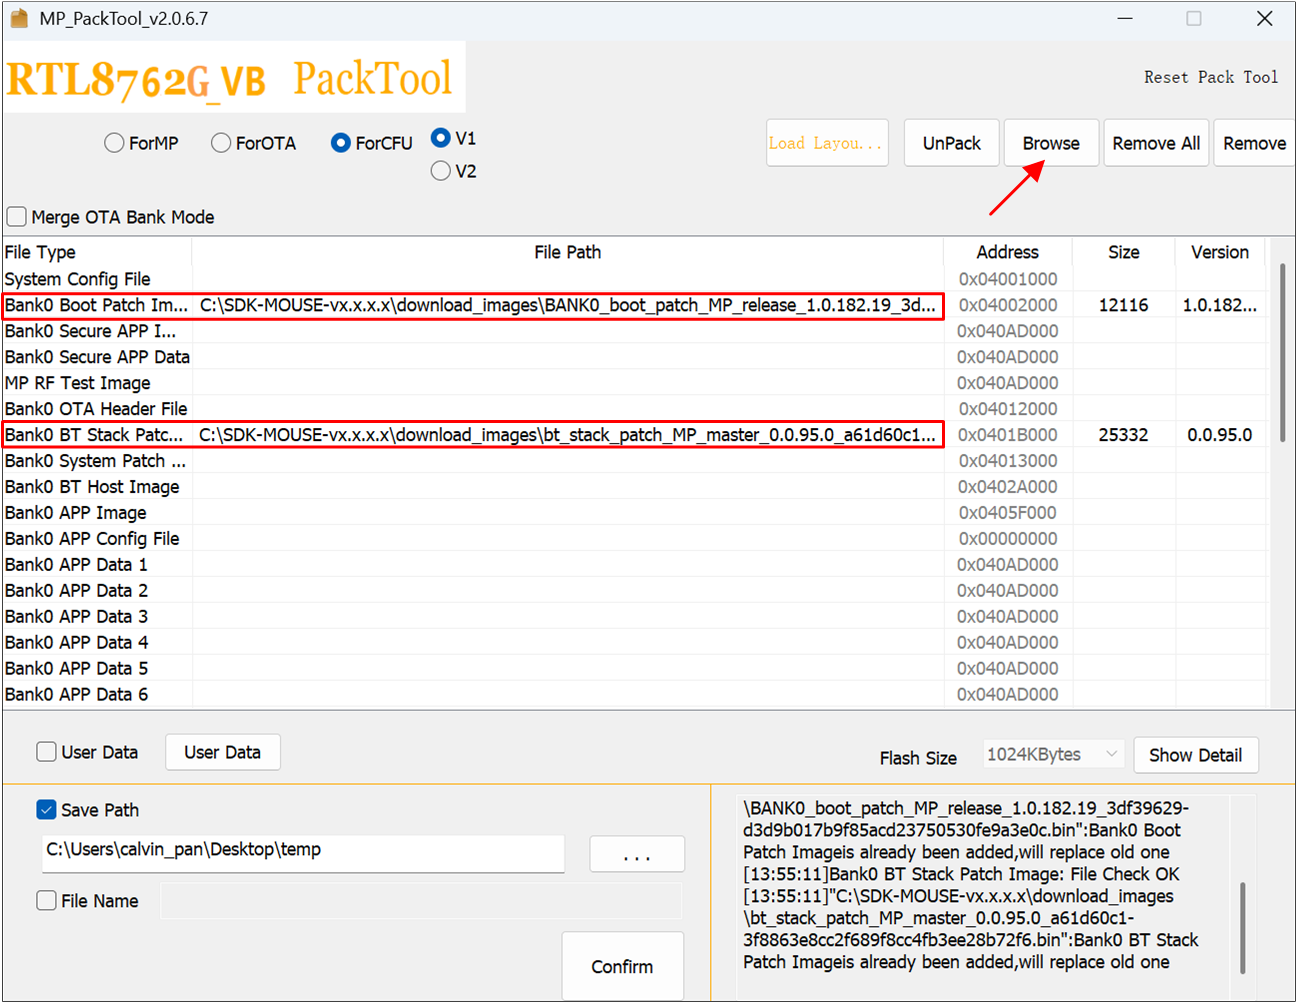The height and width of the screenshot is (1003, 1297).
Task: Enable Merge OTA Bank Mode checkbox
Action: [17, 217]
